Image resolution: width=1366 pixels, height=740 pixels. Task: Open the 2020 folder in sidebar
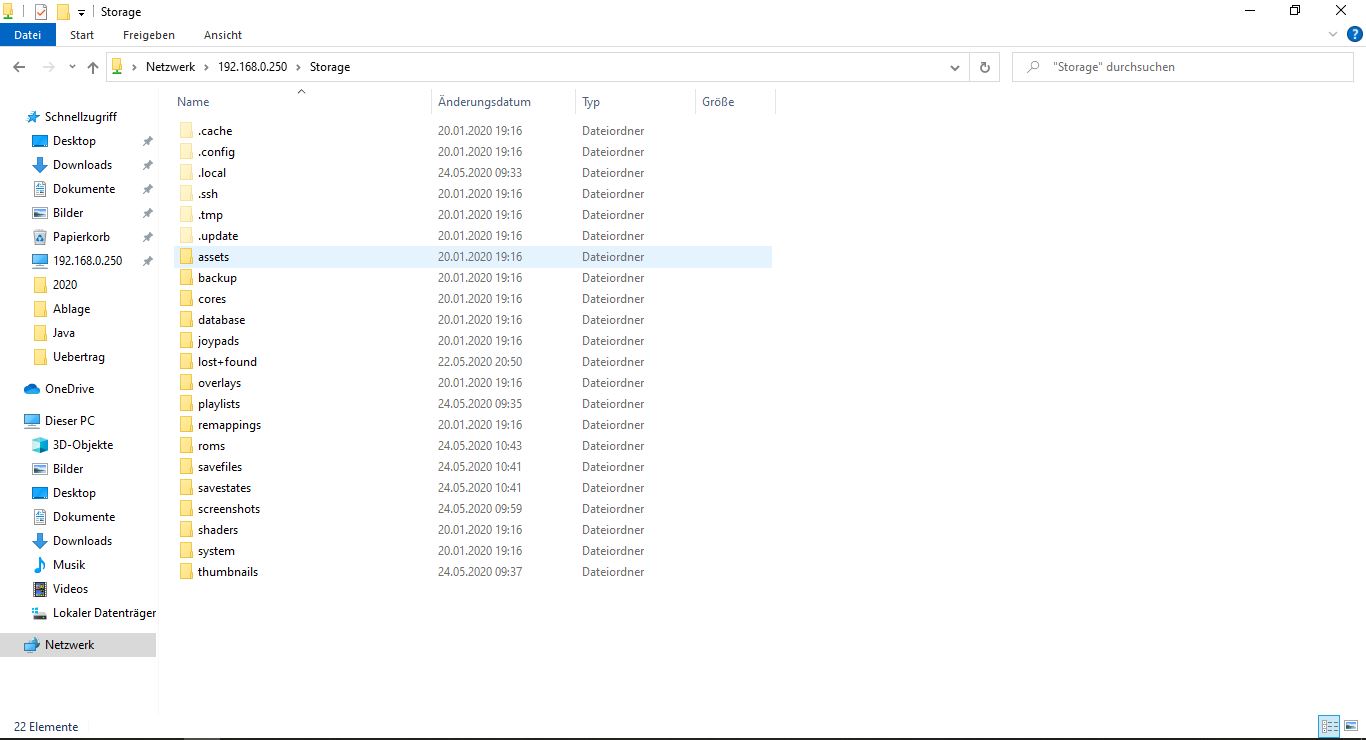pos(65,285)
